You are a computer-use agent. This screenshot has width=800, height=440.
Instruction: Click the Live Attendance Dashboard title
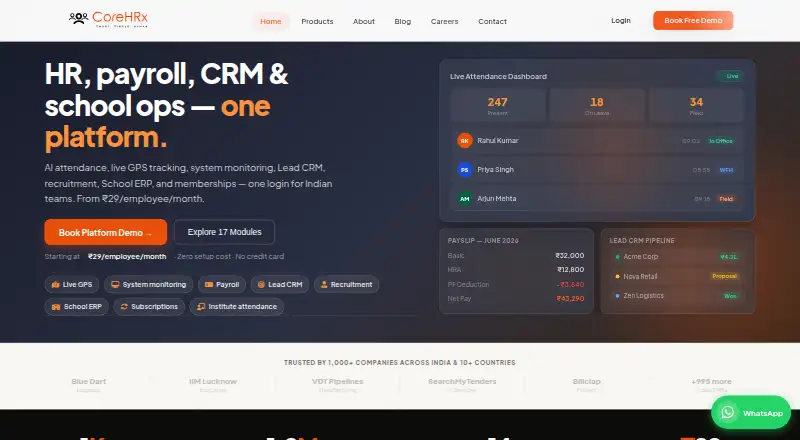coord(498,76)
